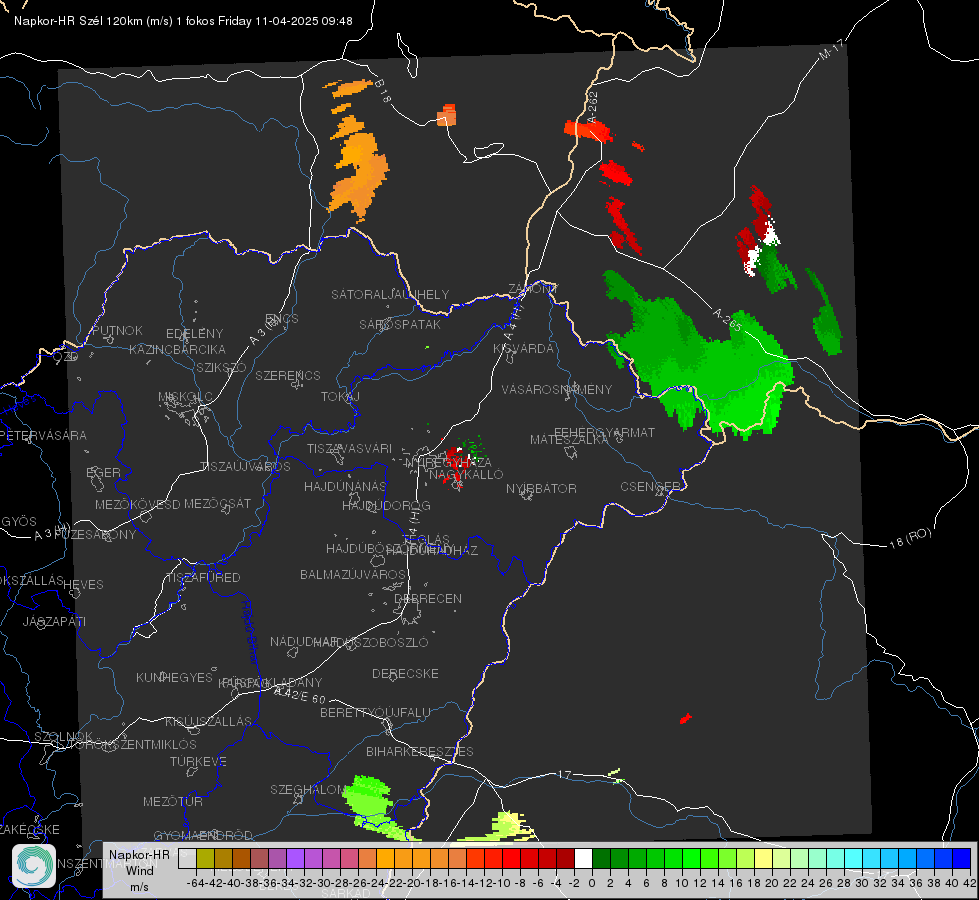The height and width of the screenshot is (900, 979).
Task: Select the A-265 road label
Action: (x=727, y=320)
